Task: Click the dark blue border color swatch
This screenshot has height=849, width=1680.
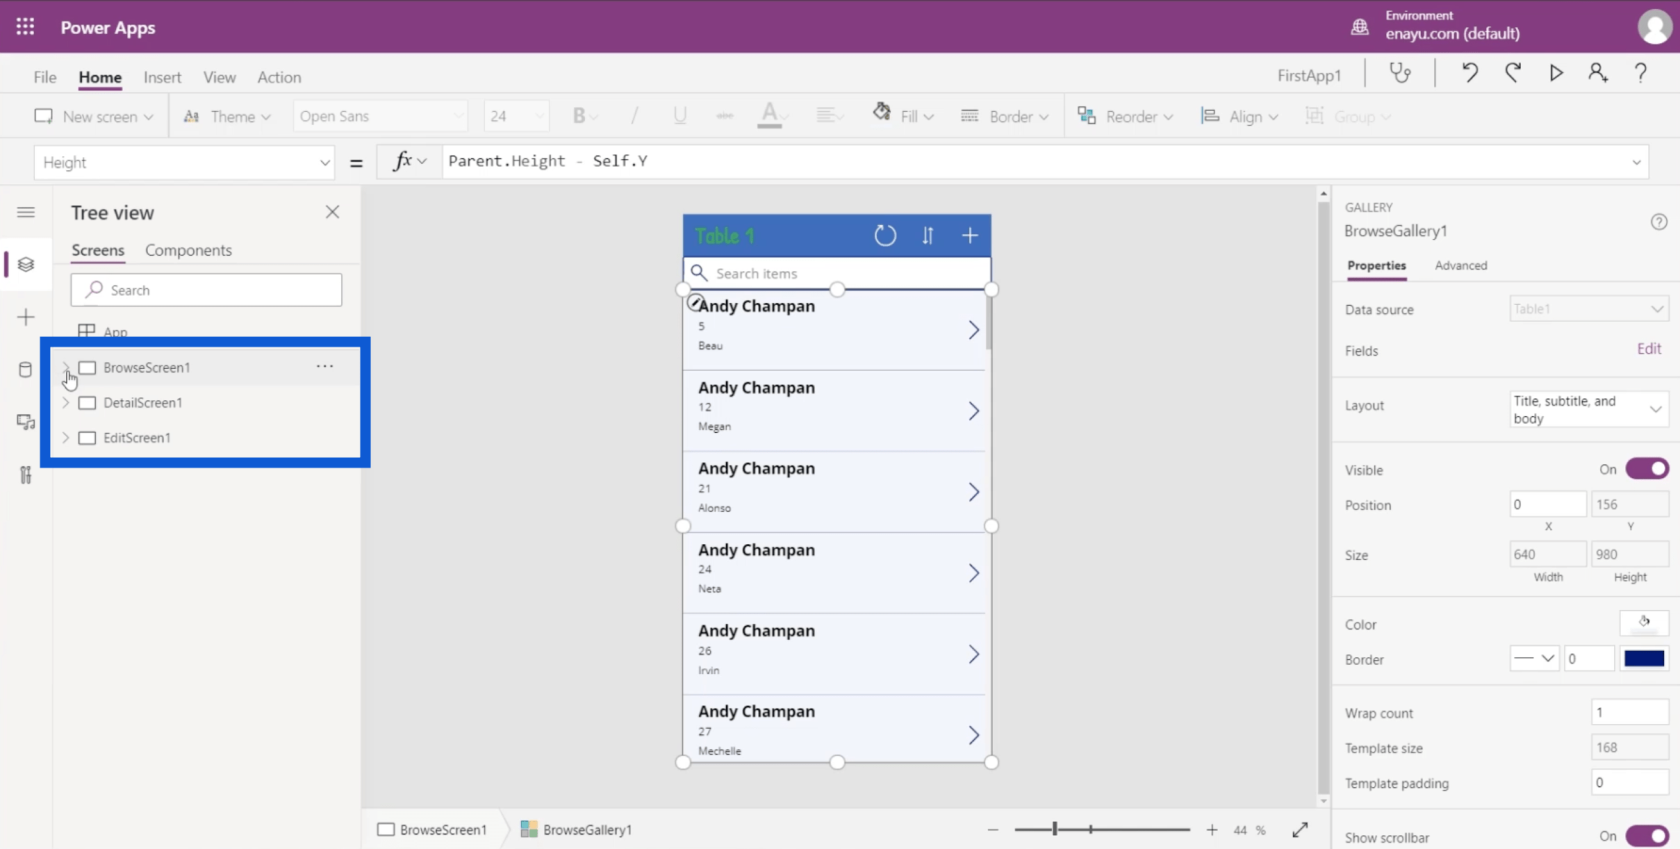Action: 1644,658
